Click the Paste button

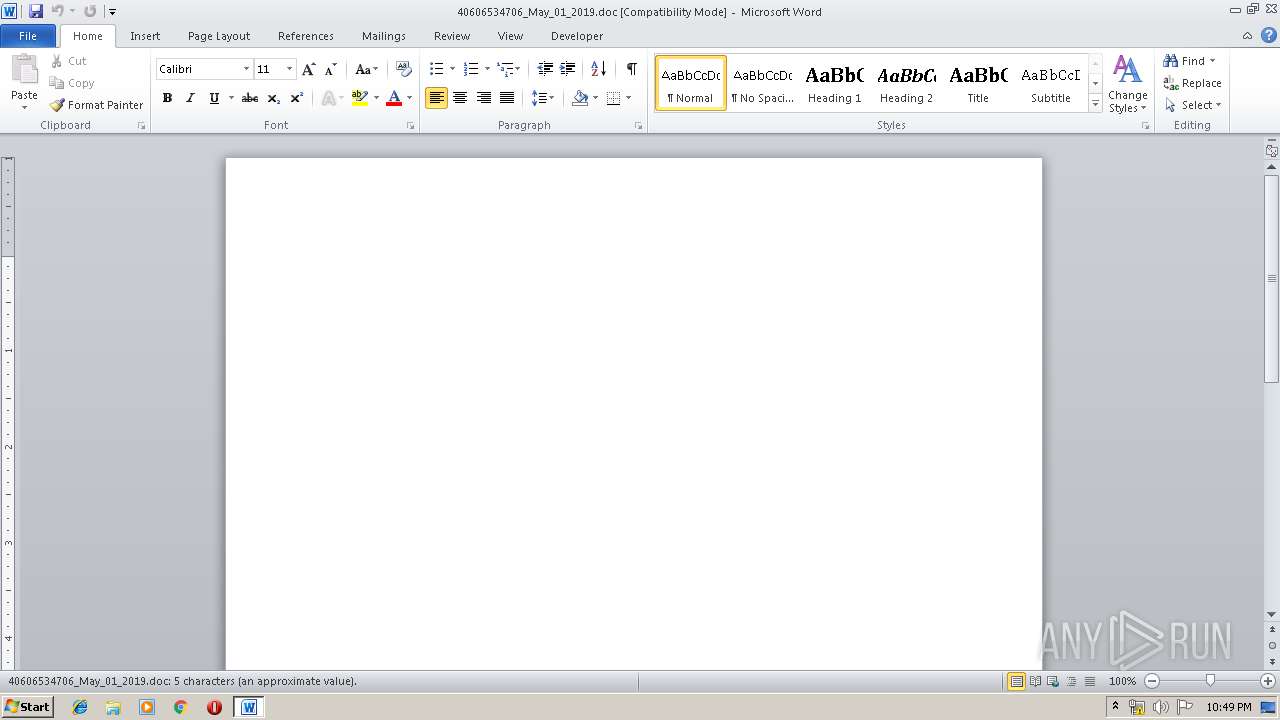[24, 82]
